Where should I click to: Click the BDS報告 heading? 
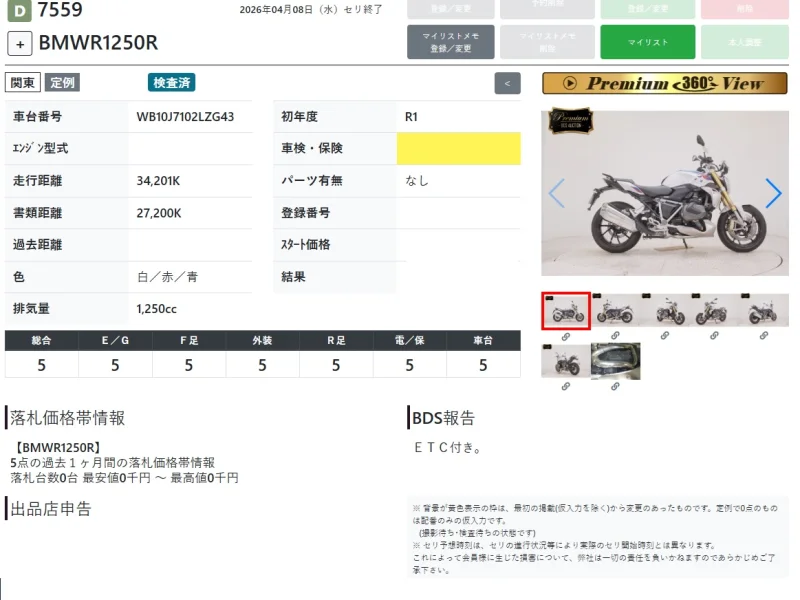[x=443, y=418]
